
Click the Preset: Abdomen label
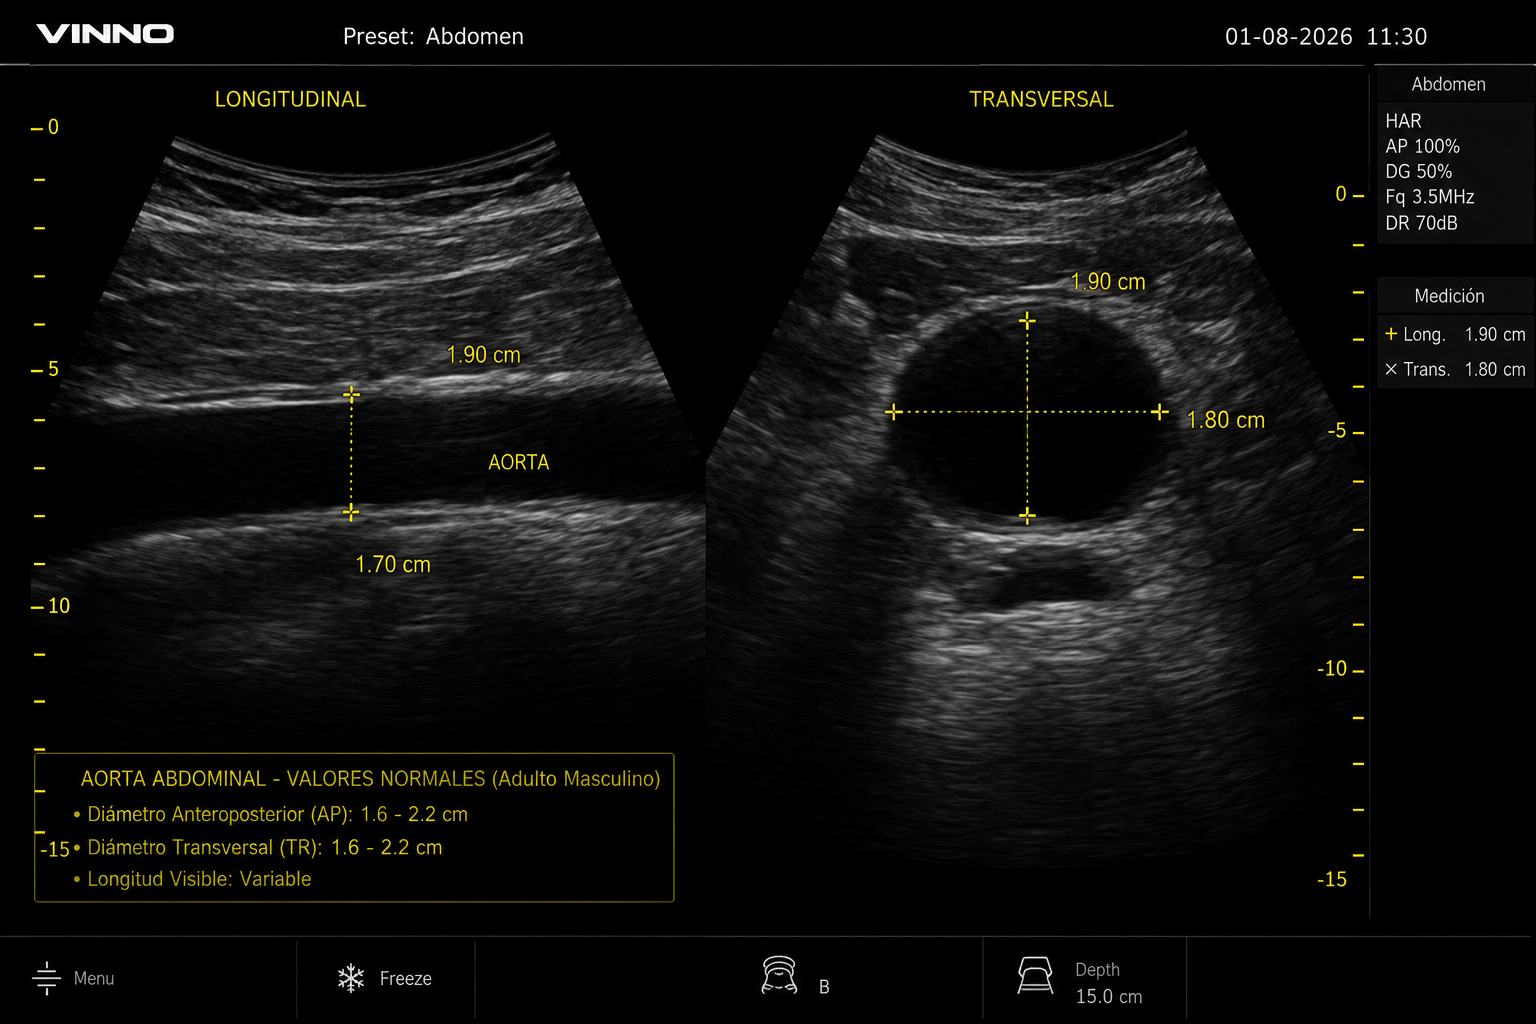tap(433, 36)
